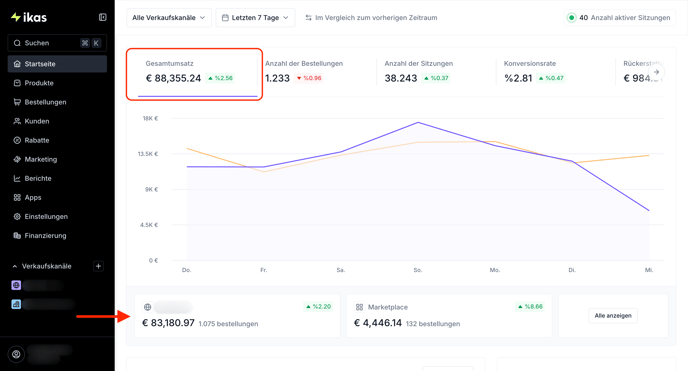Click the Marketplace revenue card
The width and height of the screenshot is (688, 371).
tap(449, 316)
